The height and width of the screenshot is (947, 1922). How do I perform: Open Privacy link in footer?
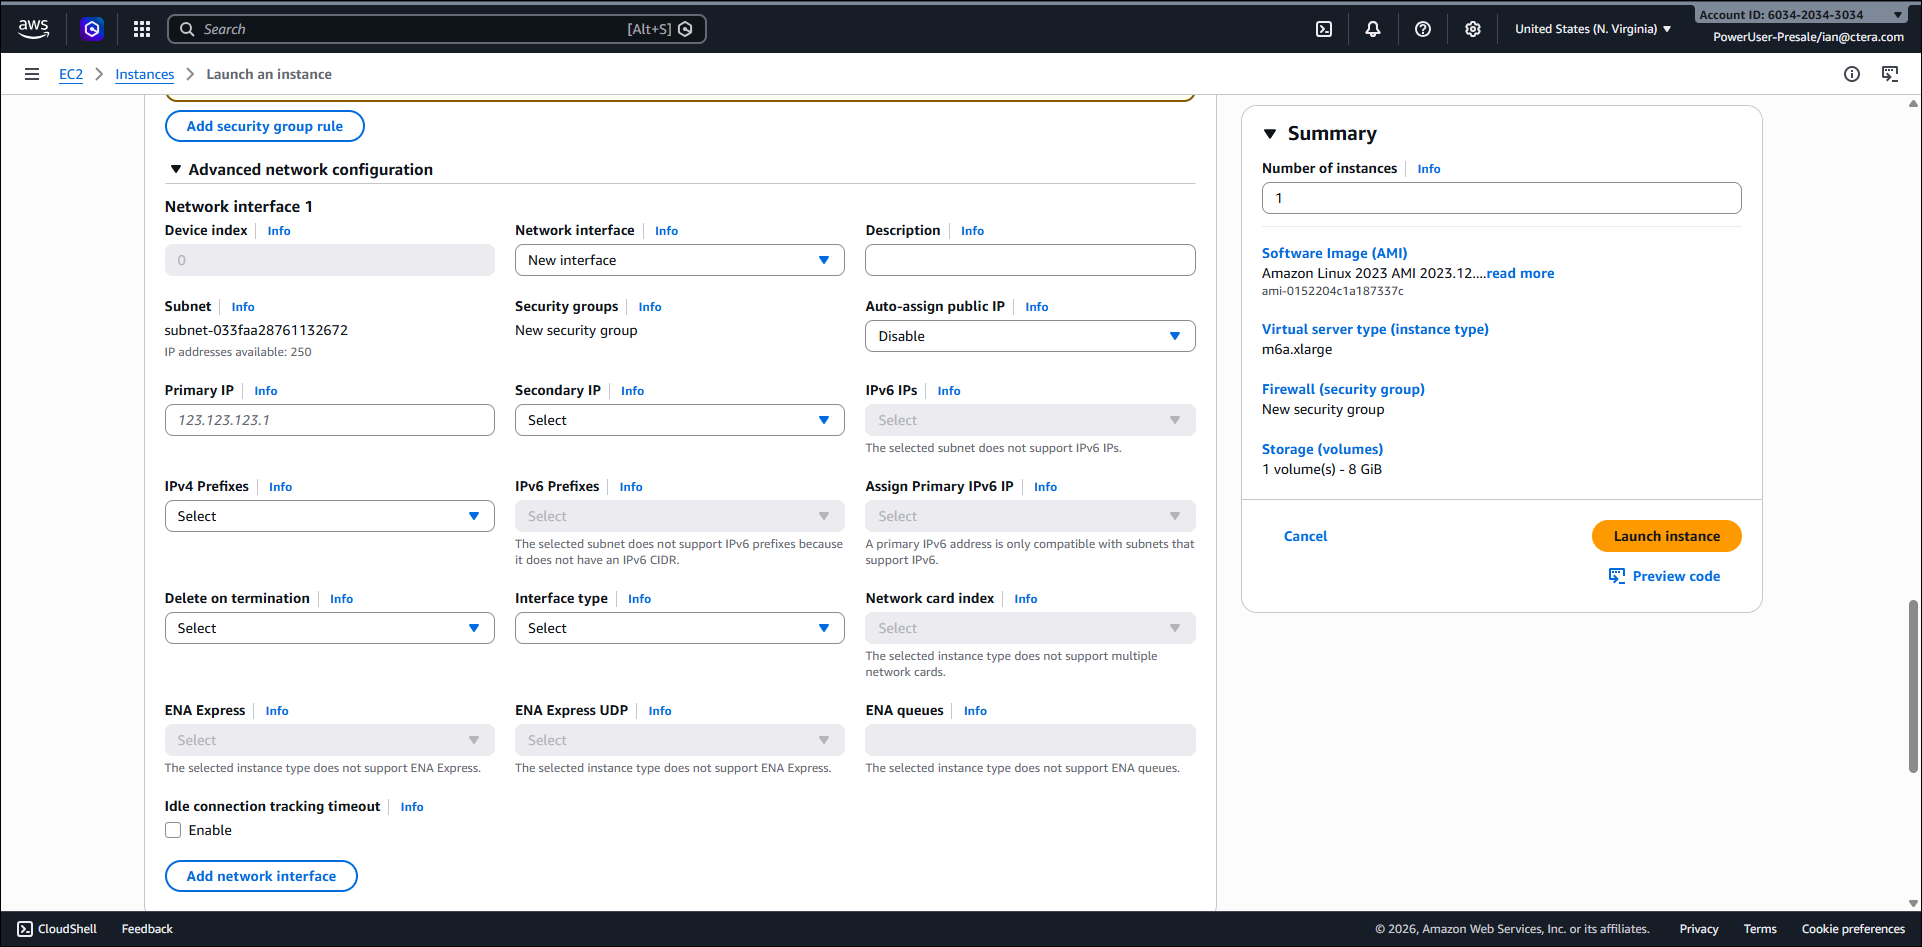click(x=1699, y=929)
